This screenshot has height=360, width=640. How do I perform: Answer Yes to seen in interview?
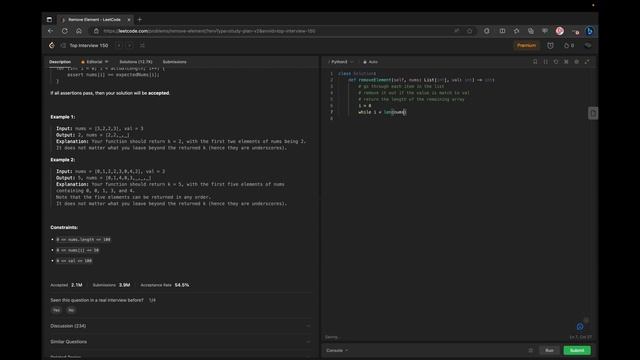(x=56, y=310)
